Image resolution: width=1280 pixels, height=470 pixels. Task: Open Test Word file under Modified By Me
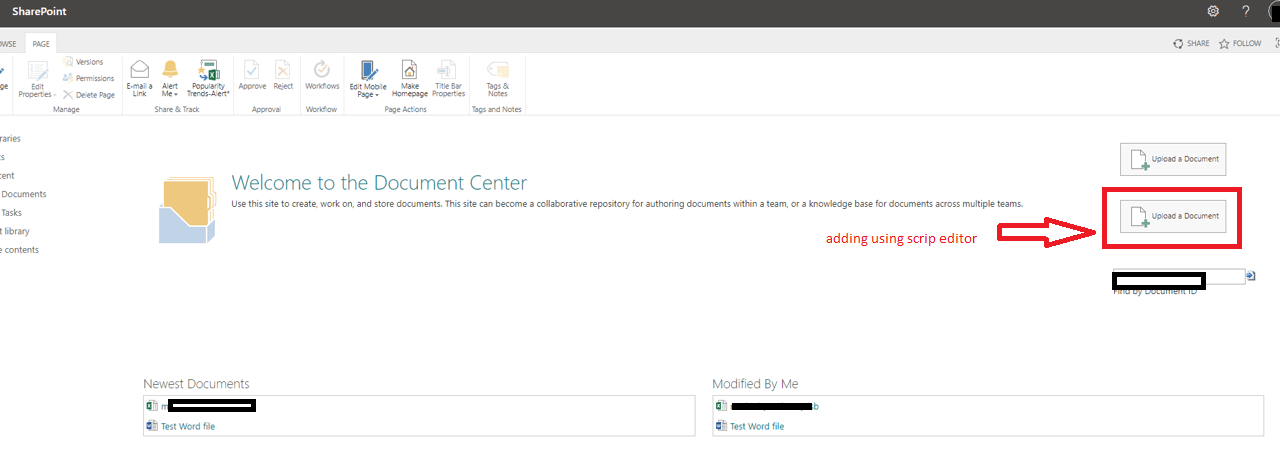[x=757, y=426]
